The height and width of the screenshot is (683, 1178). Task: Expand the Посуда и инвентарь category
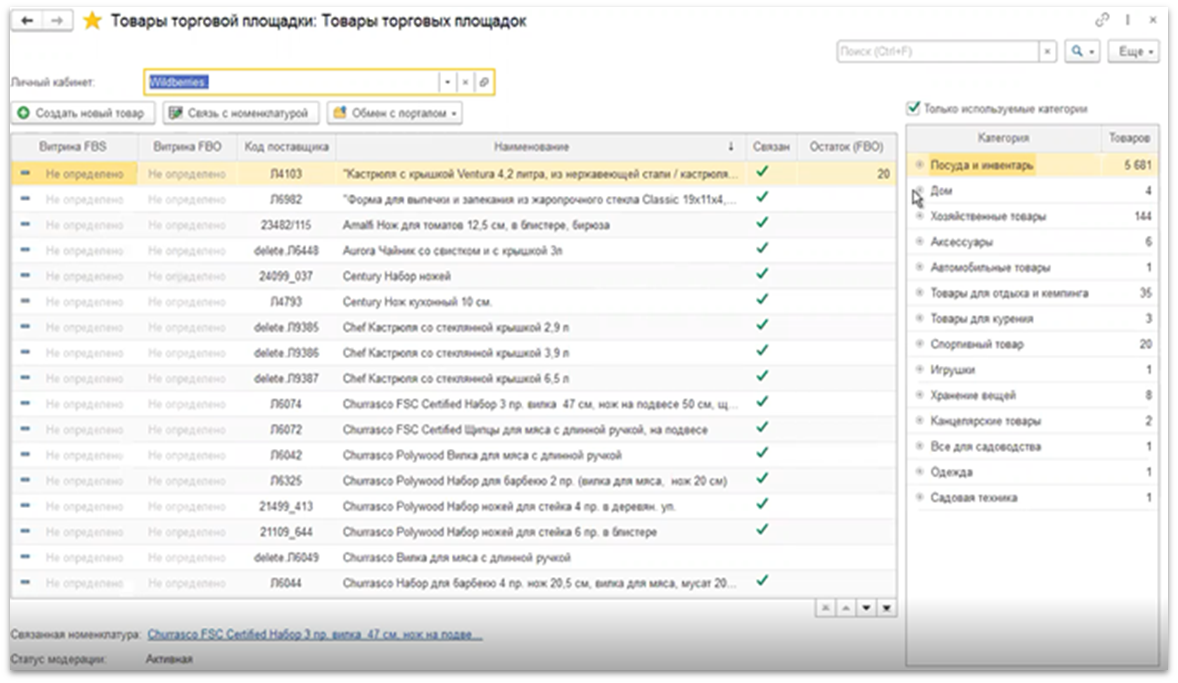(x=919, y=165)
